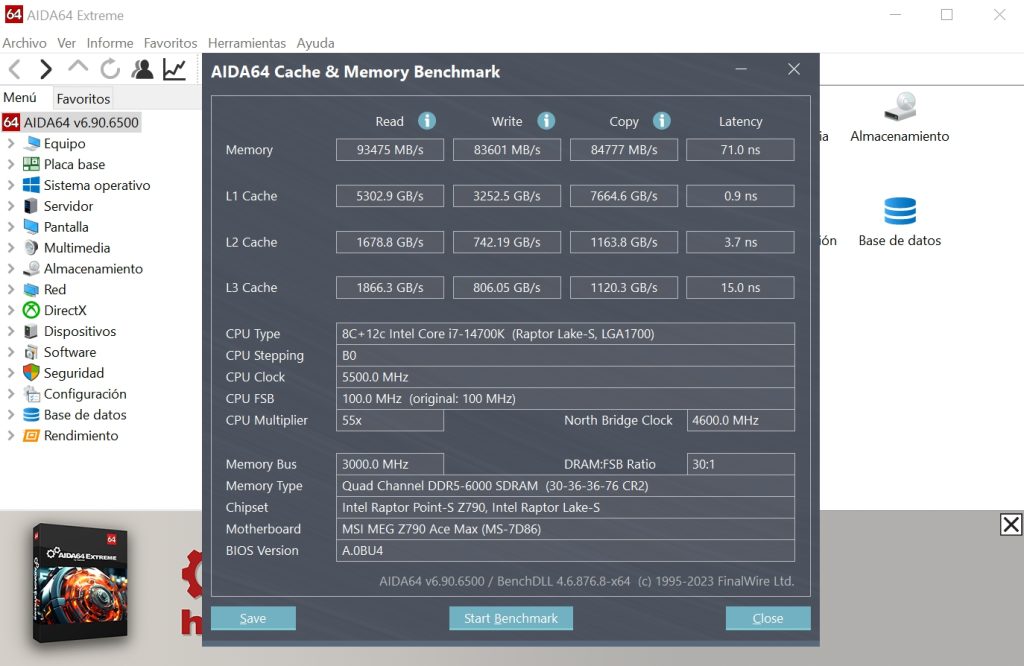Click the Memory Type DDR5-6000 field
1024x666 pixels.
tap(566, 486)
